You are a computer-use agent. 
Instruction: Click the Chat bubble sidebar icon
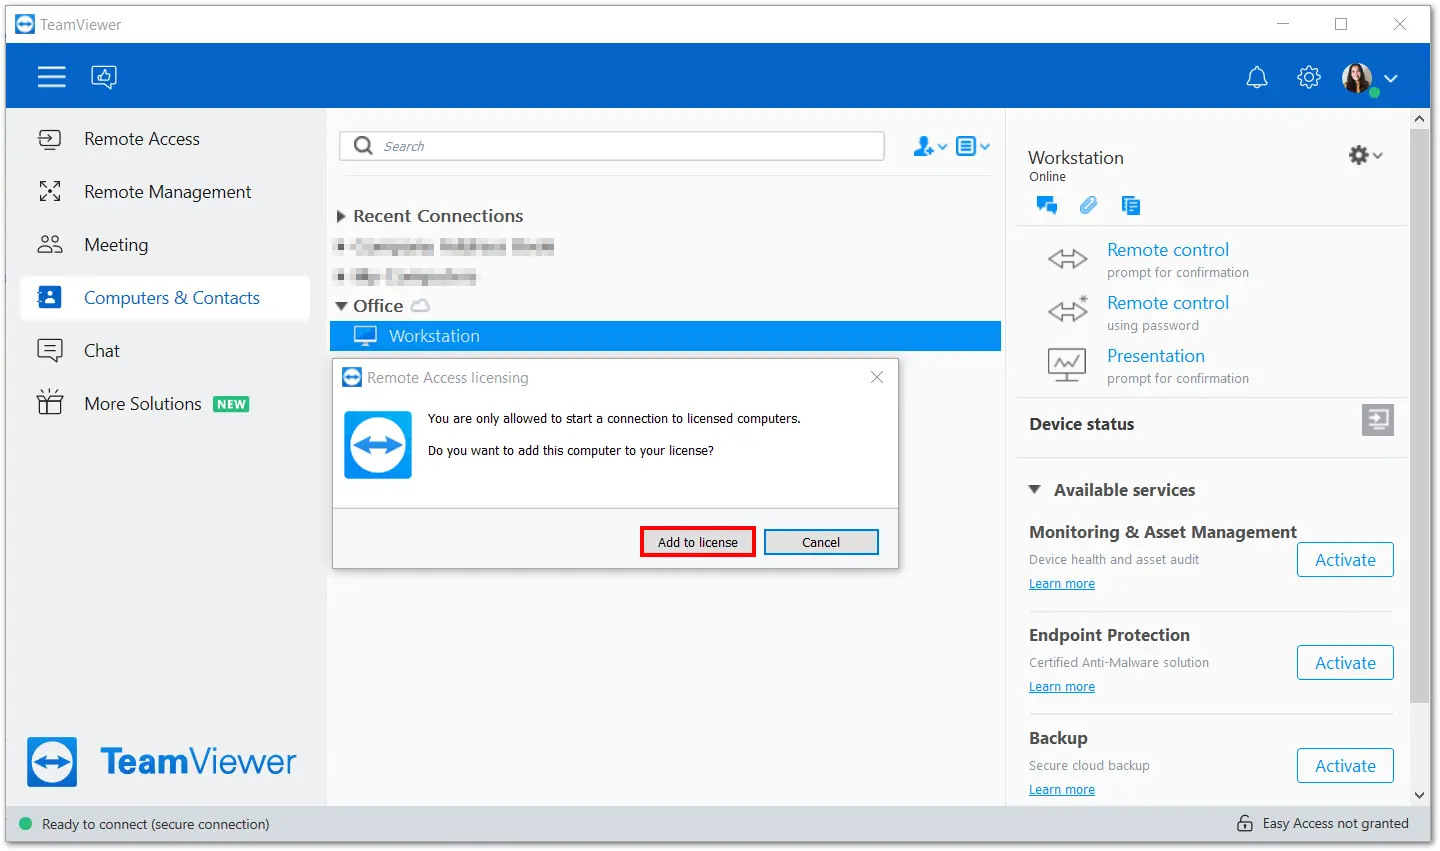click(50, 351)
